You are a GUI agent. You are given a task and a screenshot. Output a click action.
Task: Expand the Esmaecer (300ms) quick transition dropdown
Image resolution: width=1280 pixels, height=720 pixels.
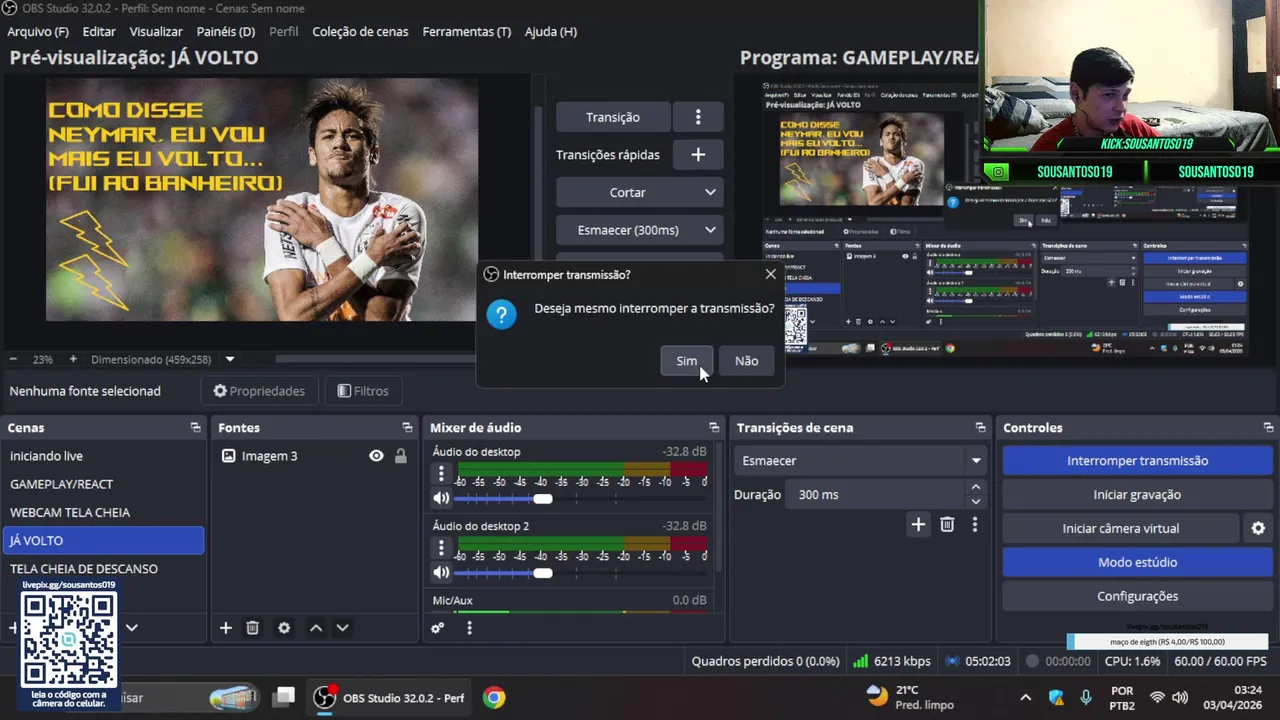pos(639,230)
